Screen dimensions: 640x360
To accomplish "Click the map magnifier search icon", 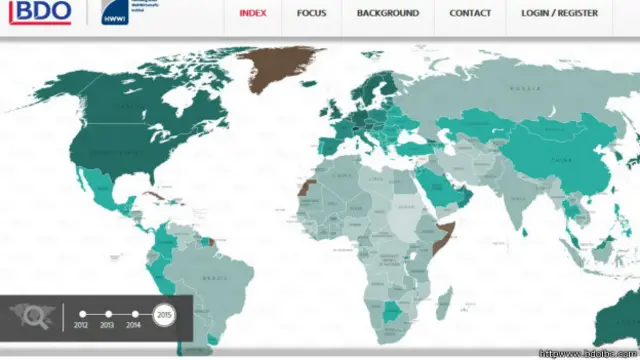I will coord(33,316).
